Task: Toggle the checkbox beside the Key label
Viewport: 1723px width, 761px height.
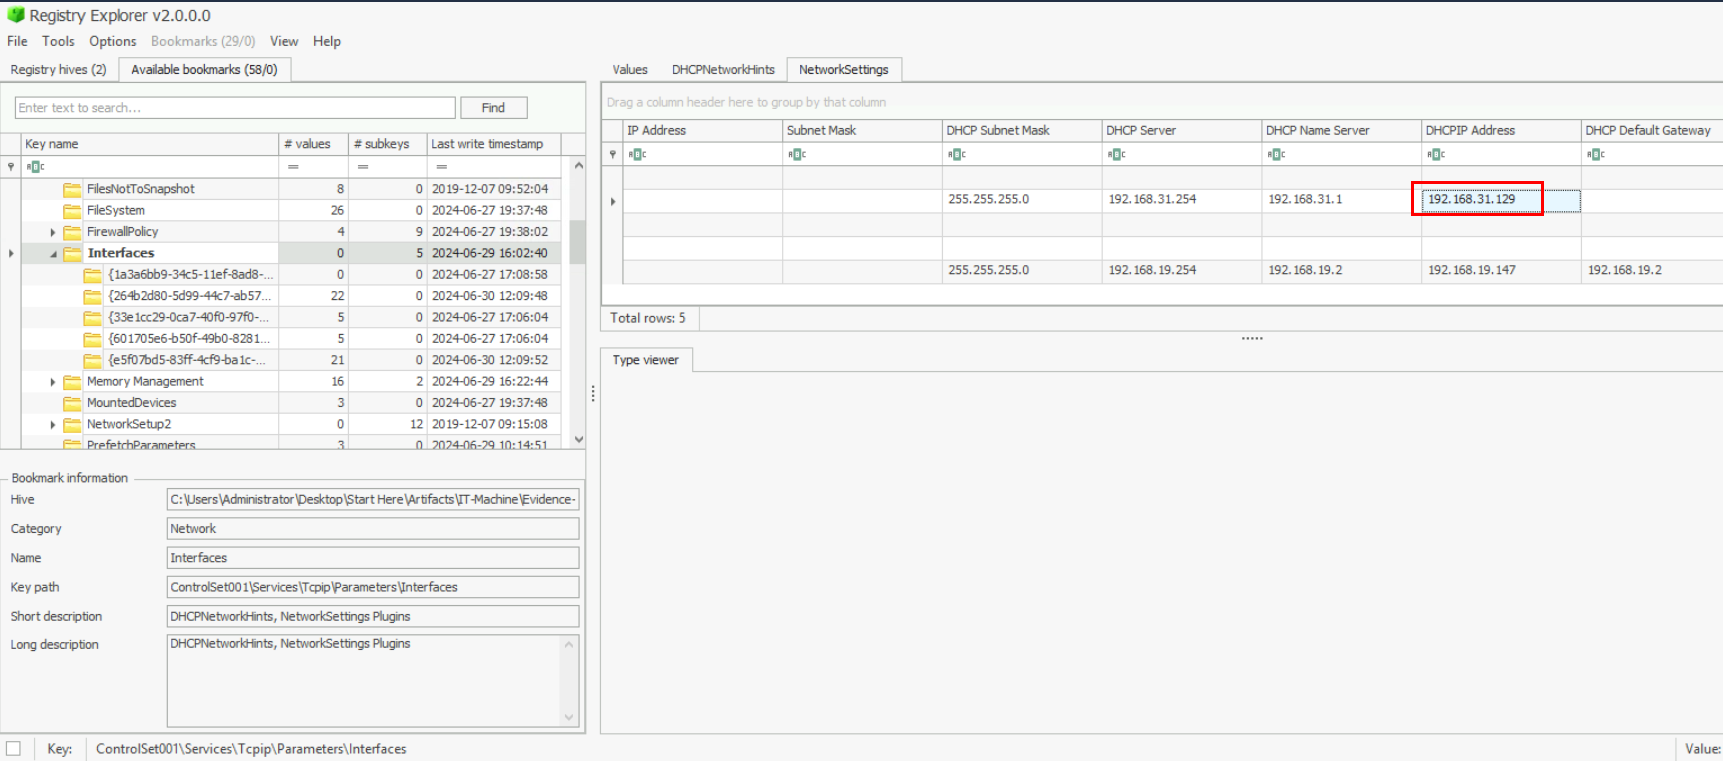Action: tap(14, 748)
